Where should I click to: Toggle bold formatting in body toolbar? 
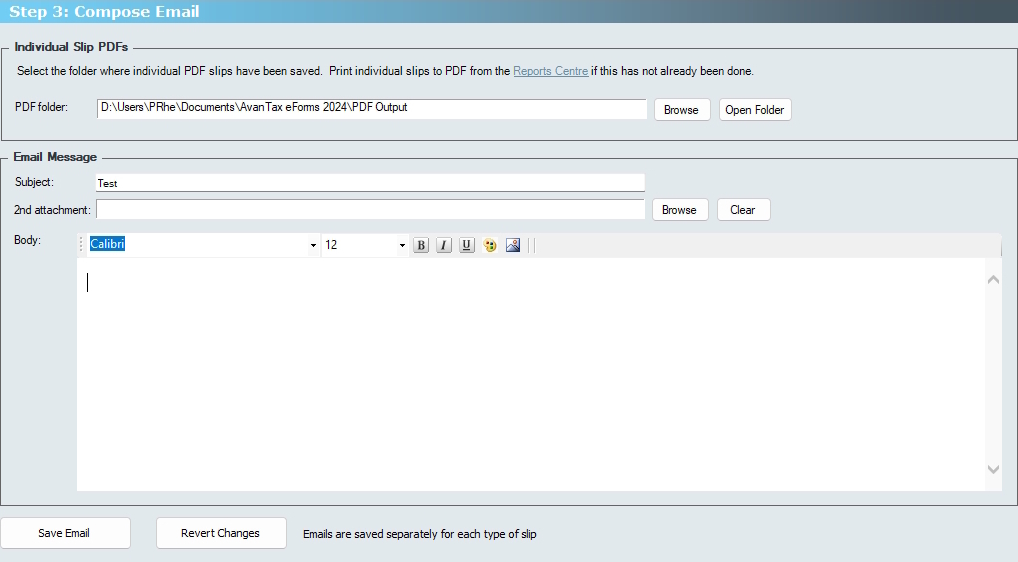[x=421, y=245]
